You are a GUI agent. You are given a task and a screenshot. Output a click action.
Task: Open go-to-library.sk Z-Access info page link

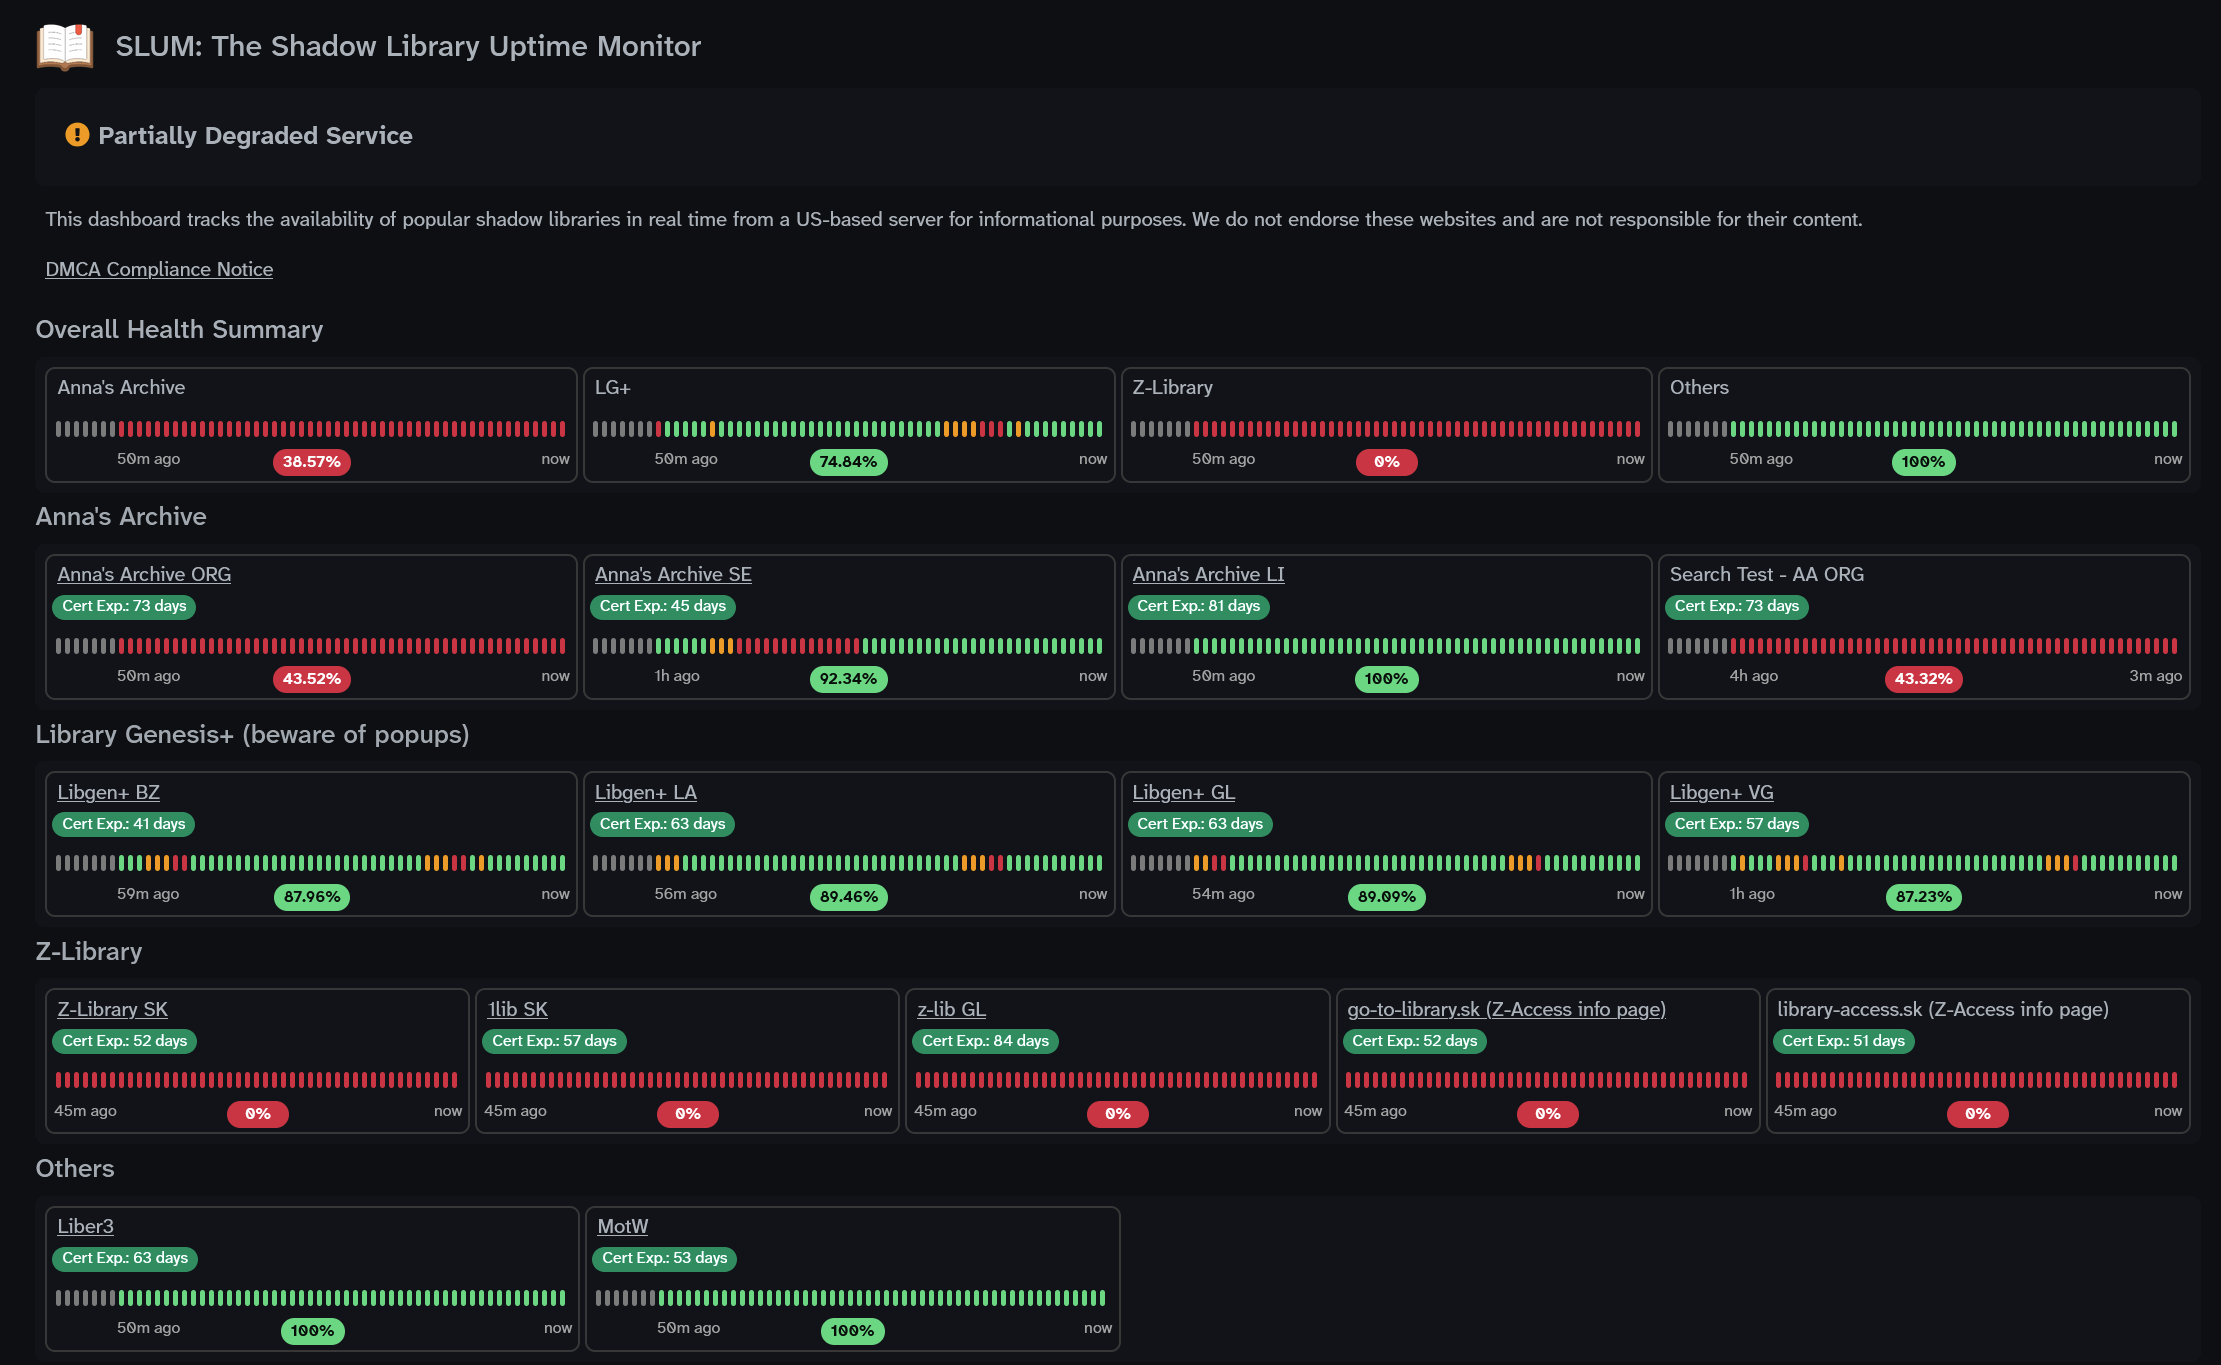(1506, 1009)
